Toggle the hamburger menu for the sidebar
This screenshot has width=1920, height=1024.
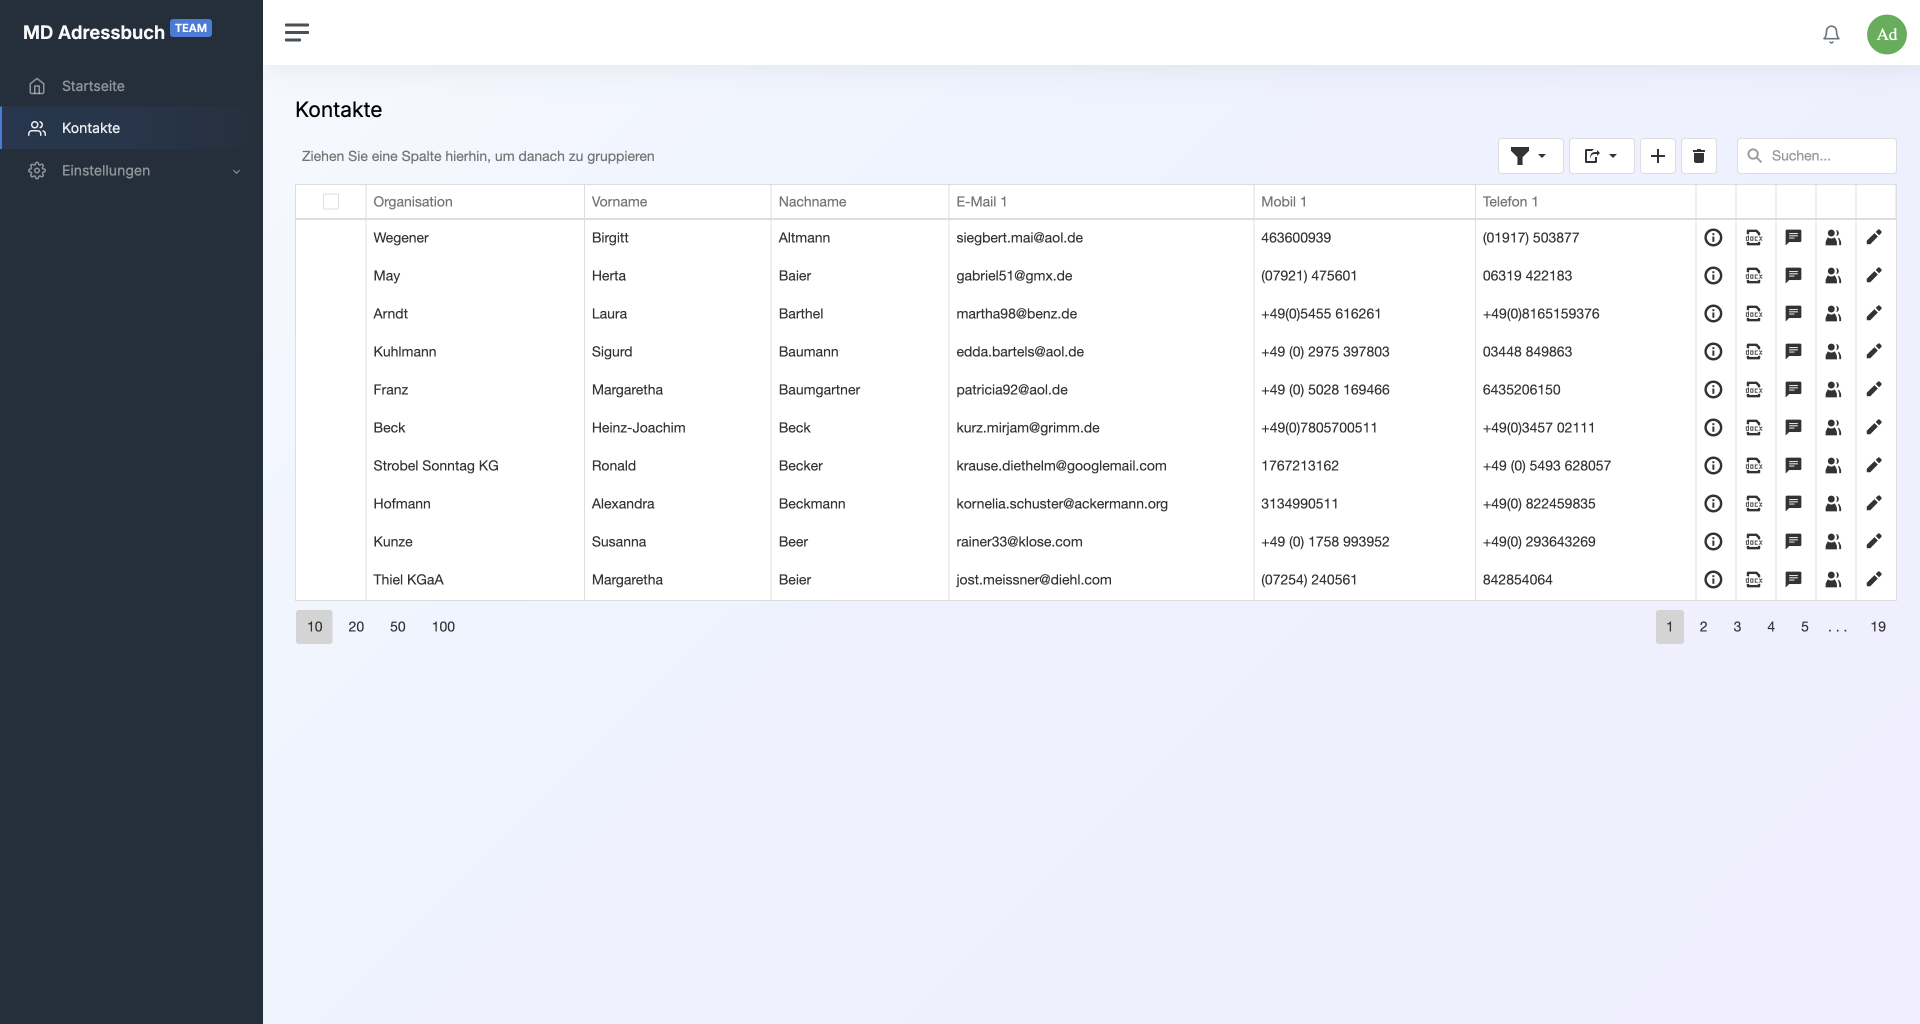tap(297, 33)
